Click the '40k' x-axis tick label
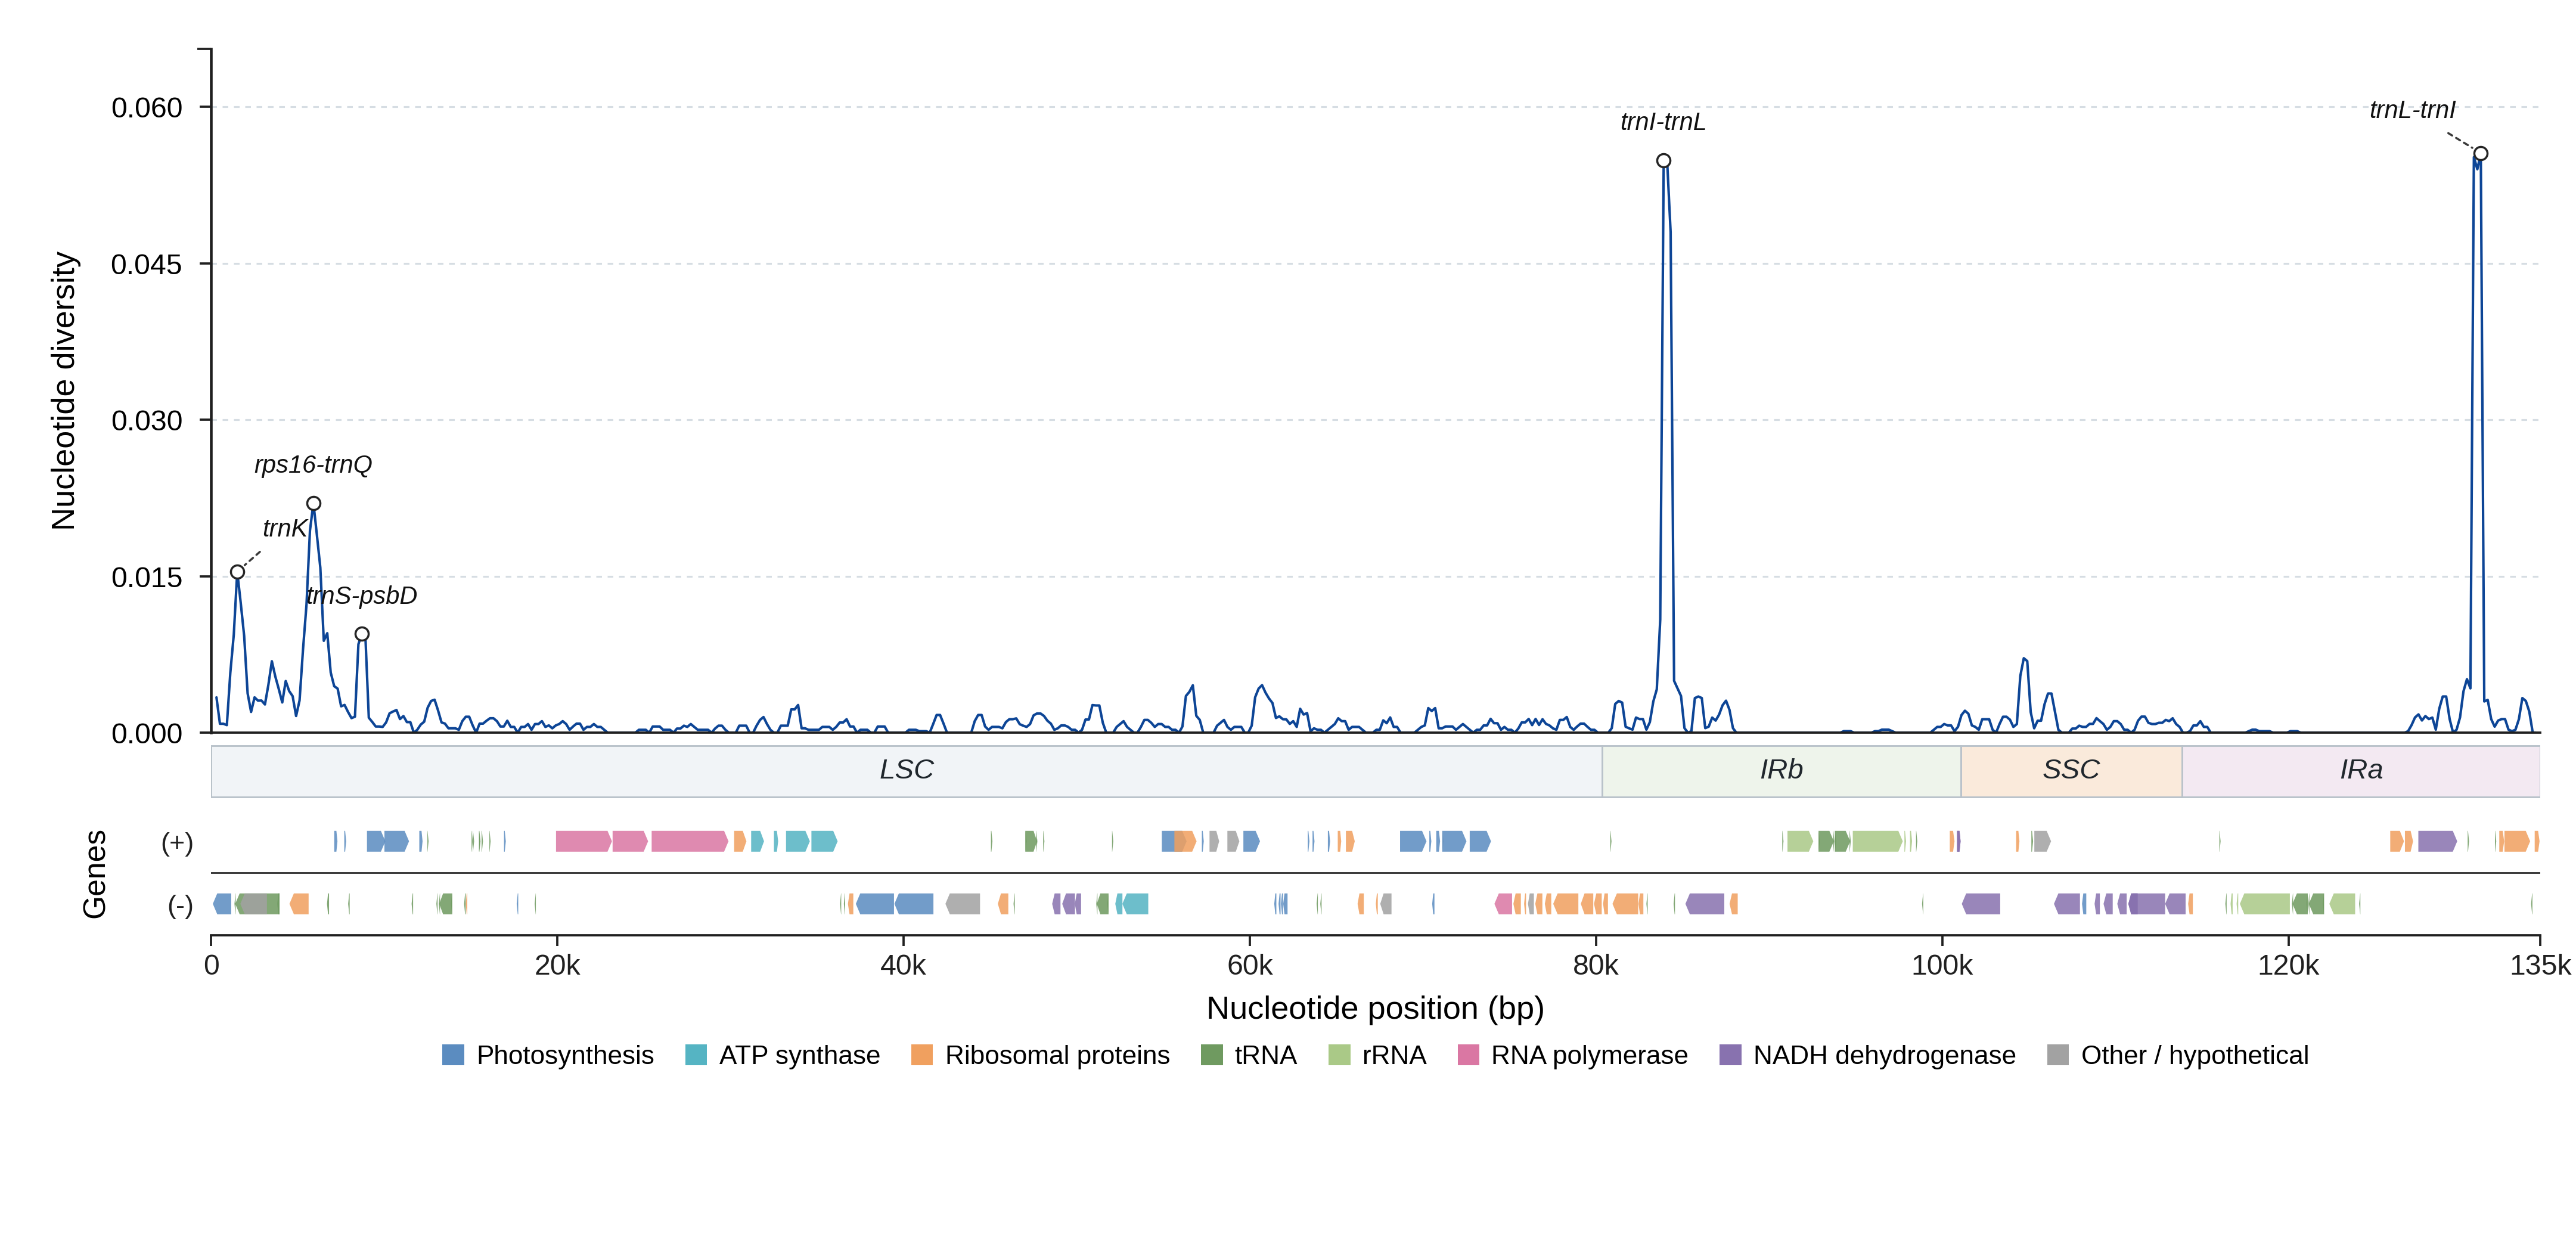The width and height of the screenshot is (2576, 1253). (903, 966)
